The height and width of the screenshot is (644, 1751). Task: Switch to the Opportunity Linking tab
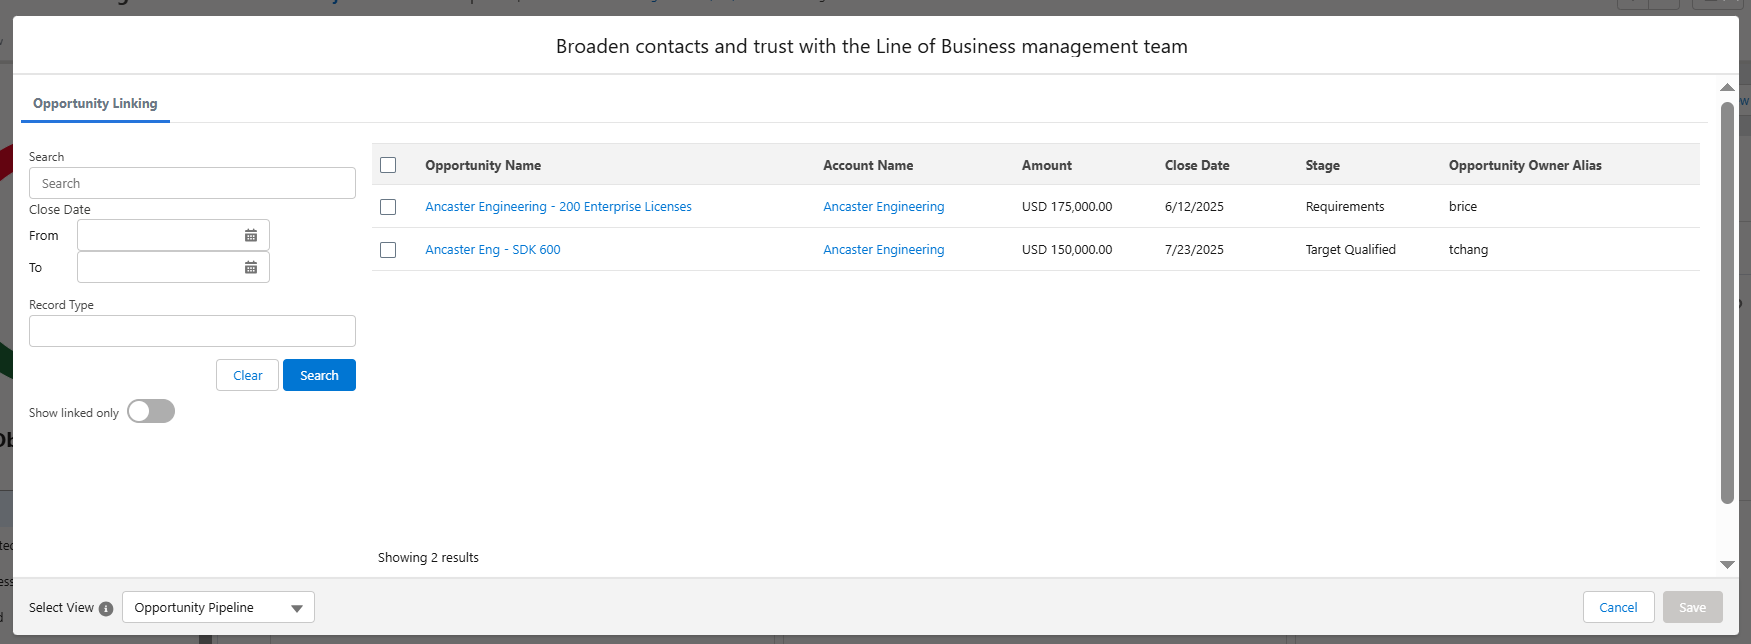pyautogui.click(x=95, y=104)
